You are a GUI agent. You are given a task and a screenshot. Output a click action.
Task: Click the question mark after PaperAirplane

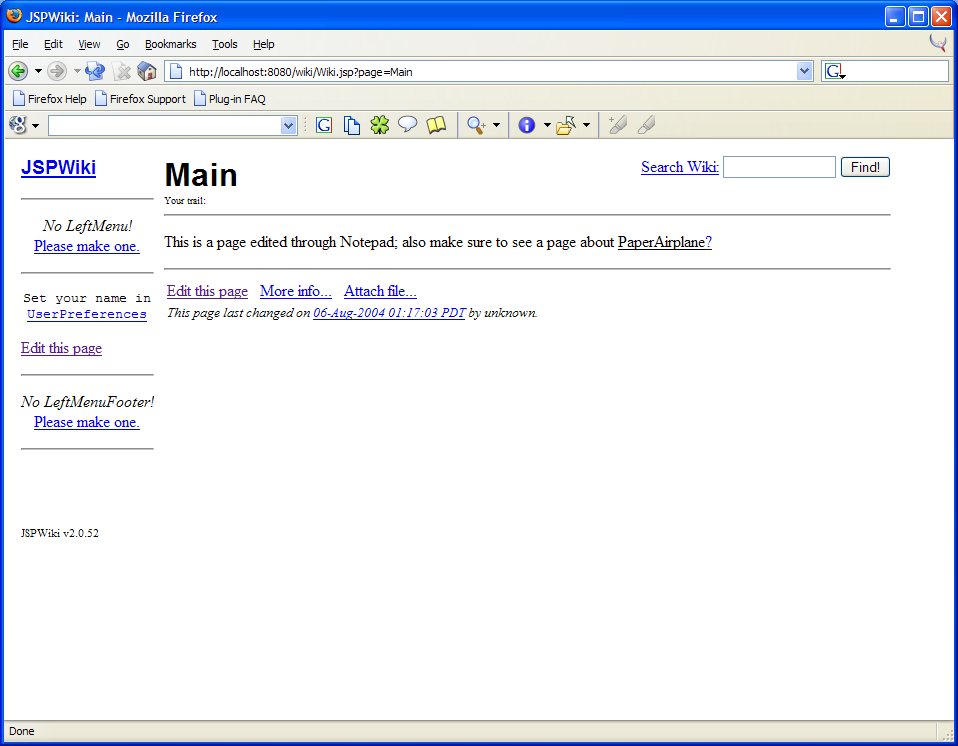[x=709, y=243]
